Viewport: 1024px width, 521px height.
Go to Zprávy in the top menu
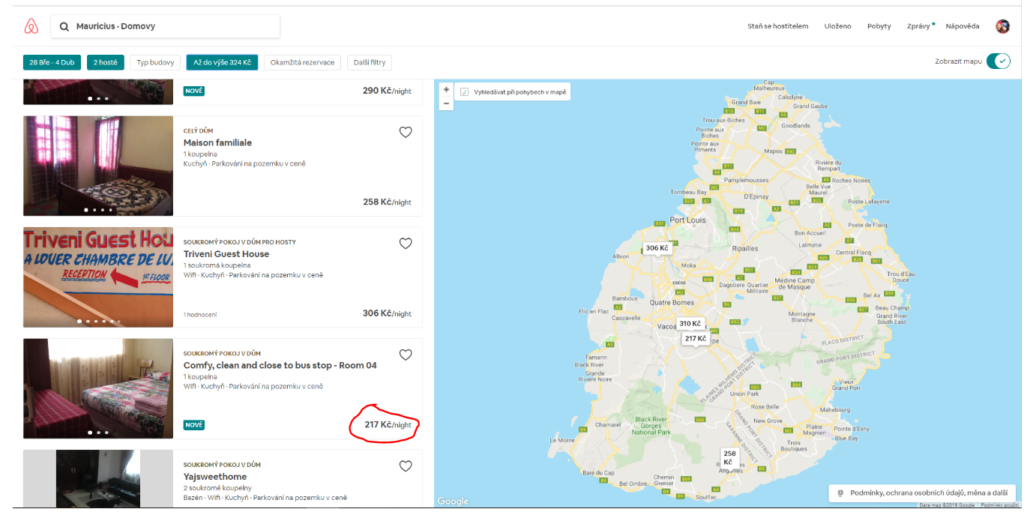pyautogui.click(x=918, y=26)
